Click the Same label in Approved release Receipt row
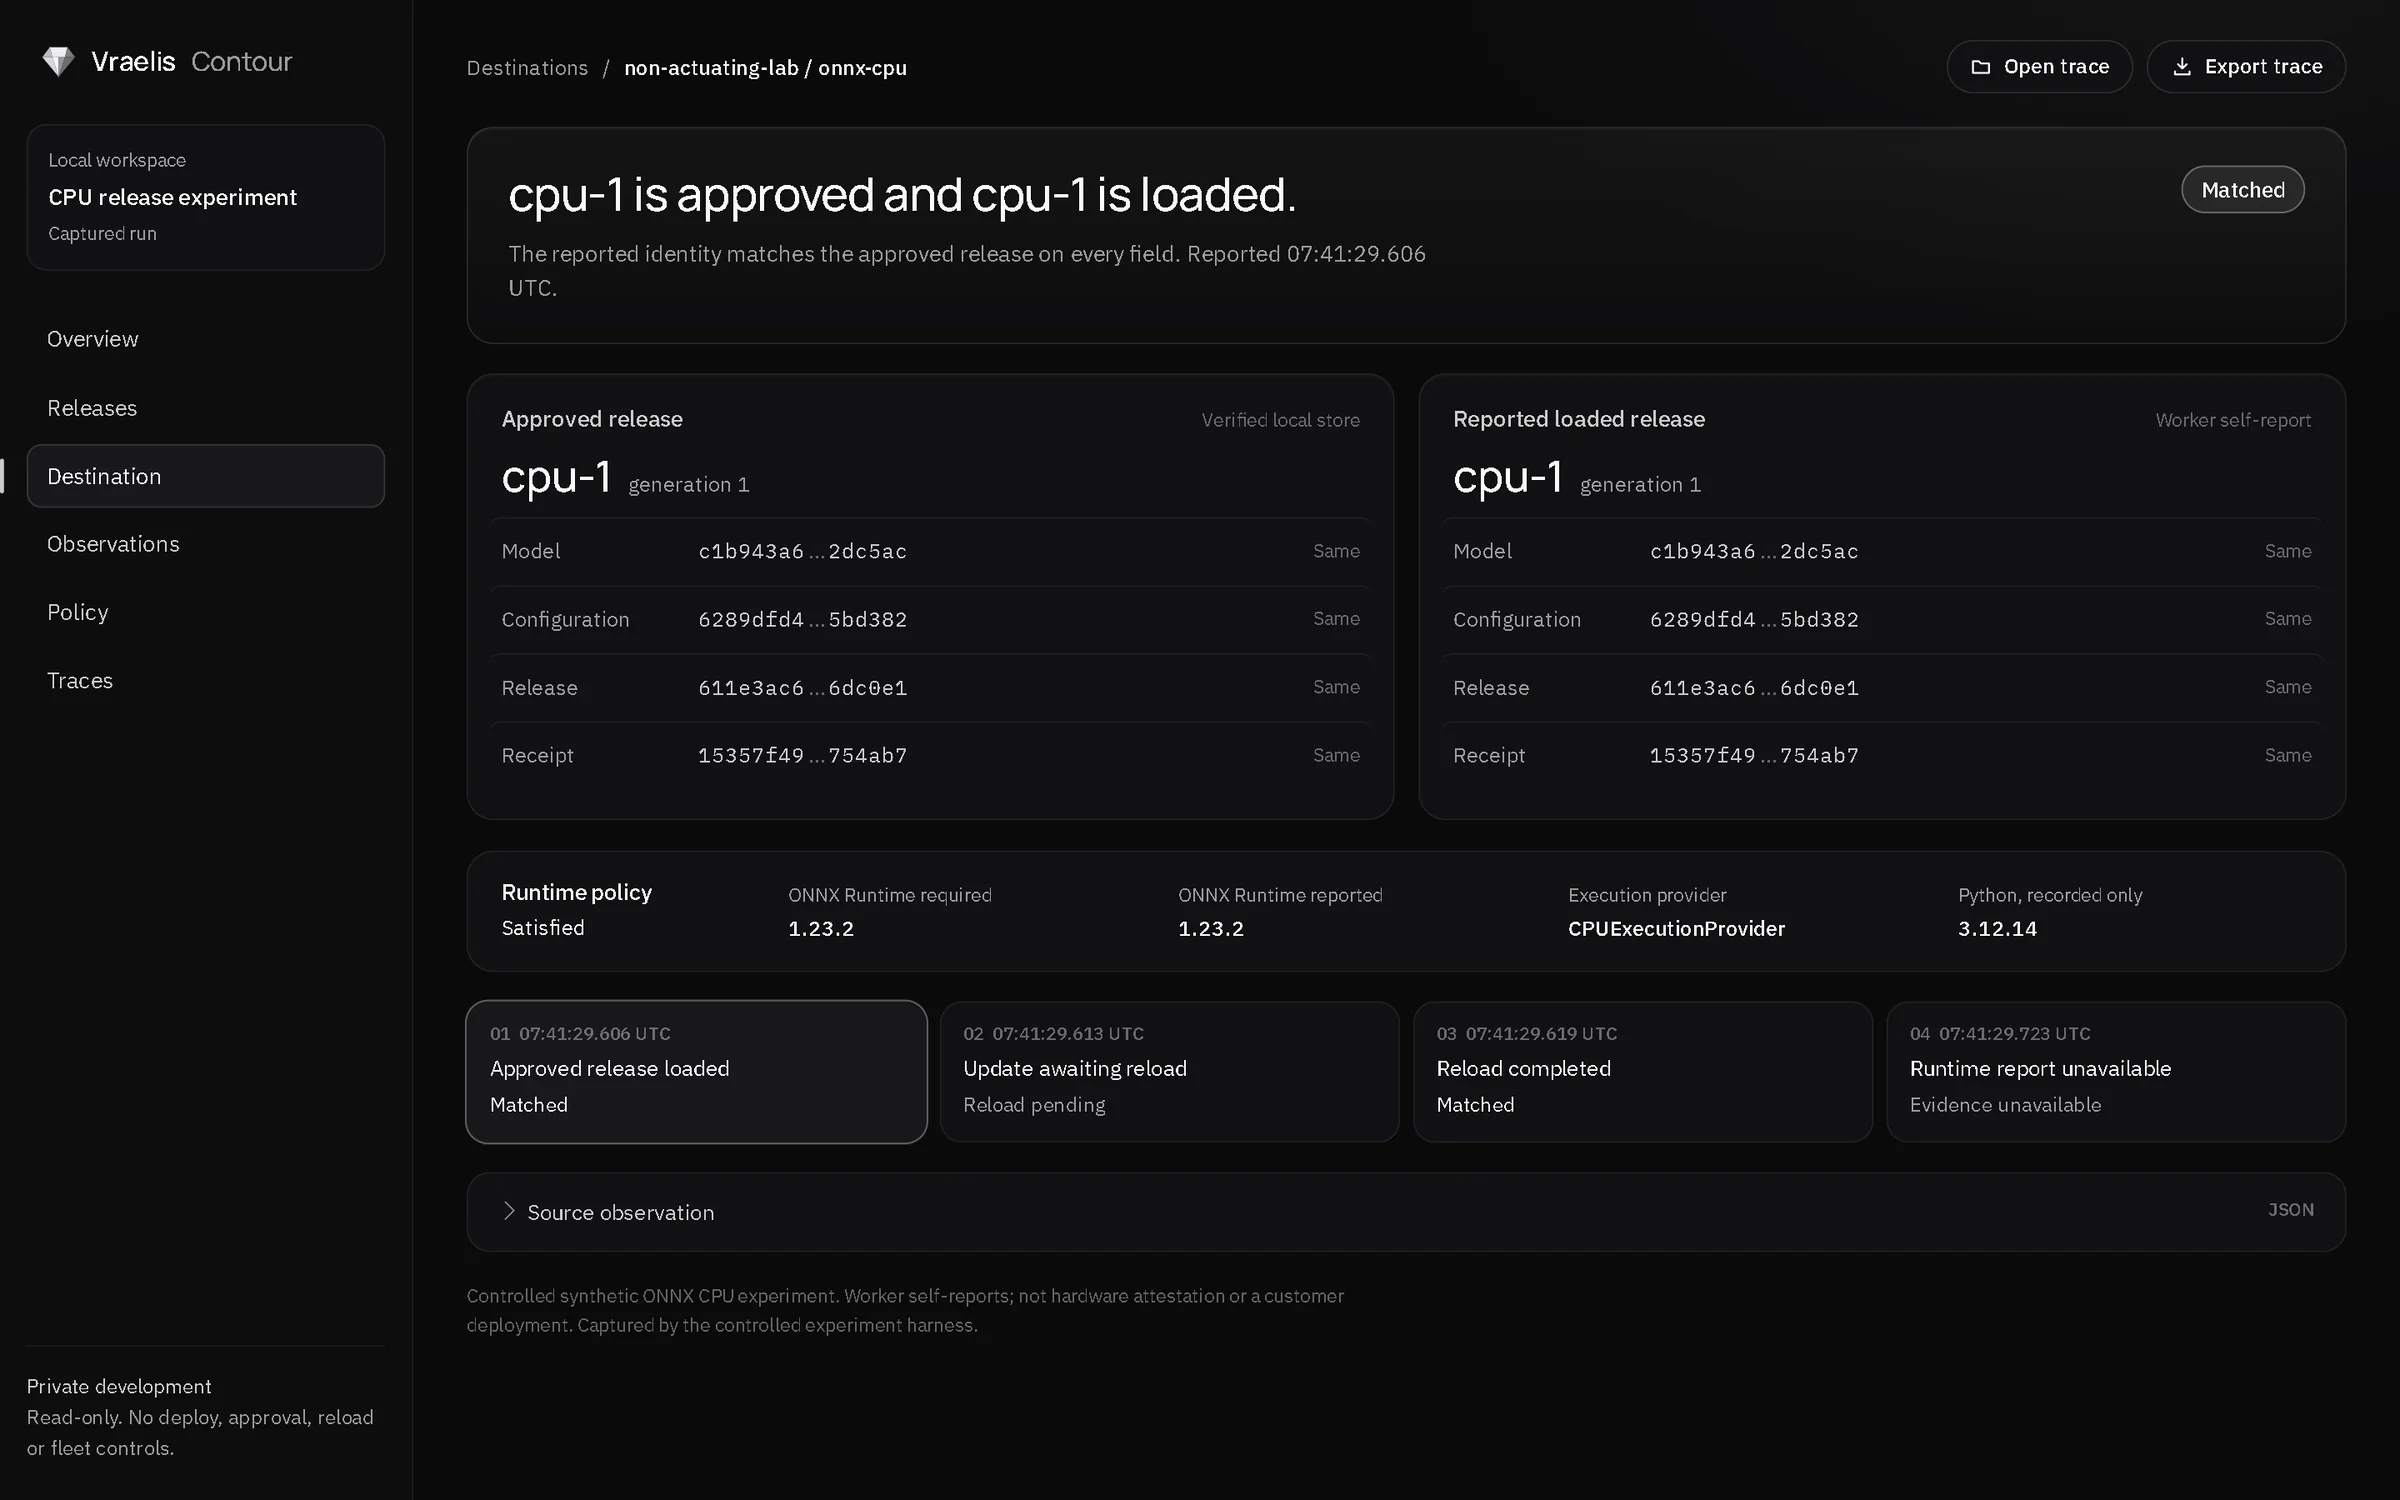The height and width of the screenshot is (1500, 2400). pyautogui.click(x=1336, y=755)
